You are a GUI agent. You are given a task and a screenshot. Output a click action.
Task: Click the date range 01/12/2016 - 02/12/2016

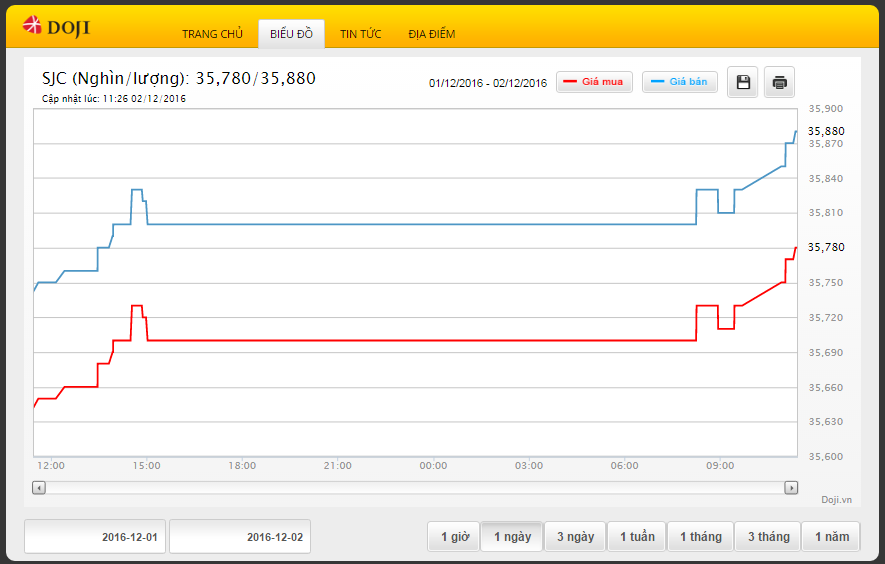coord(488,83)
